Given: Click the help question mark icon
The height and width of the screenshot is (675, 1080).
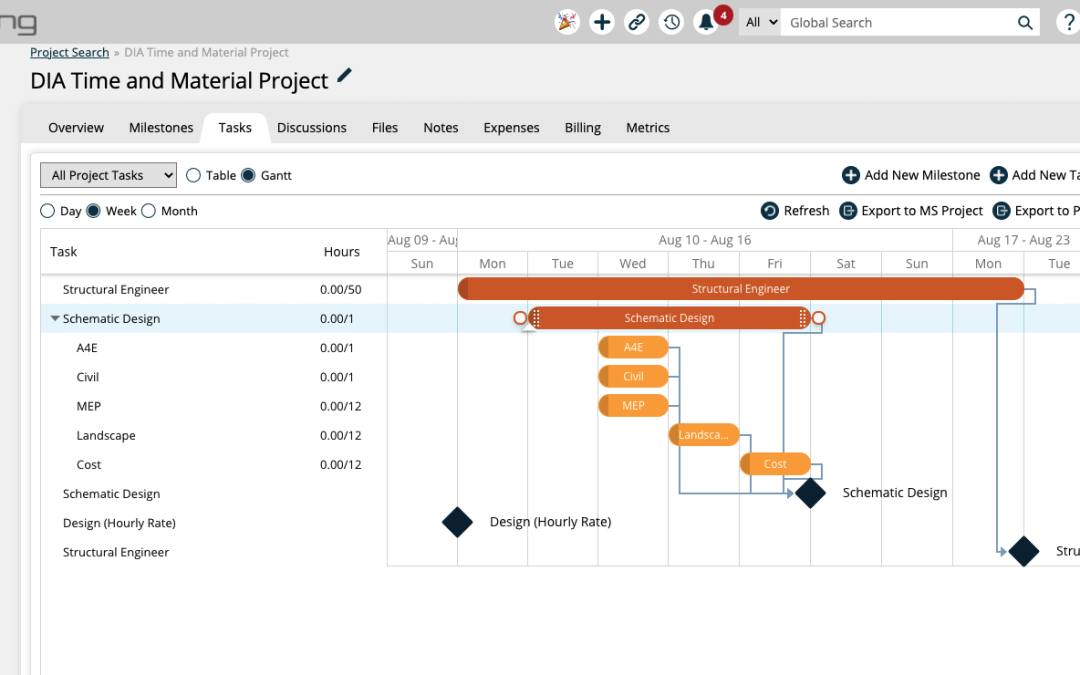Looking at the screenshot, I should [1069, 22].
